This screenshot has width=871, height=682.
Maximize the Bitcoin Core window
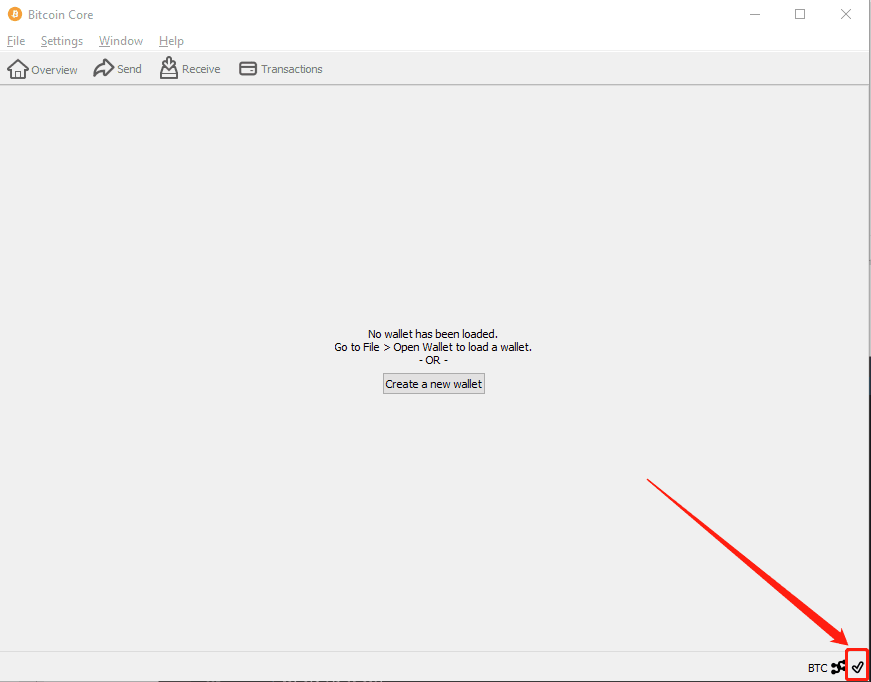pos(800,14)
